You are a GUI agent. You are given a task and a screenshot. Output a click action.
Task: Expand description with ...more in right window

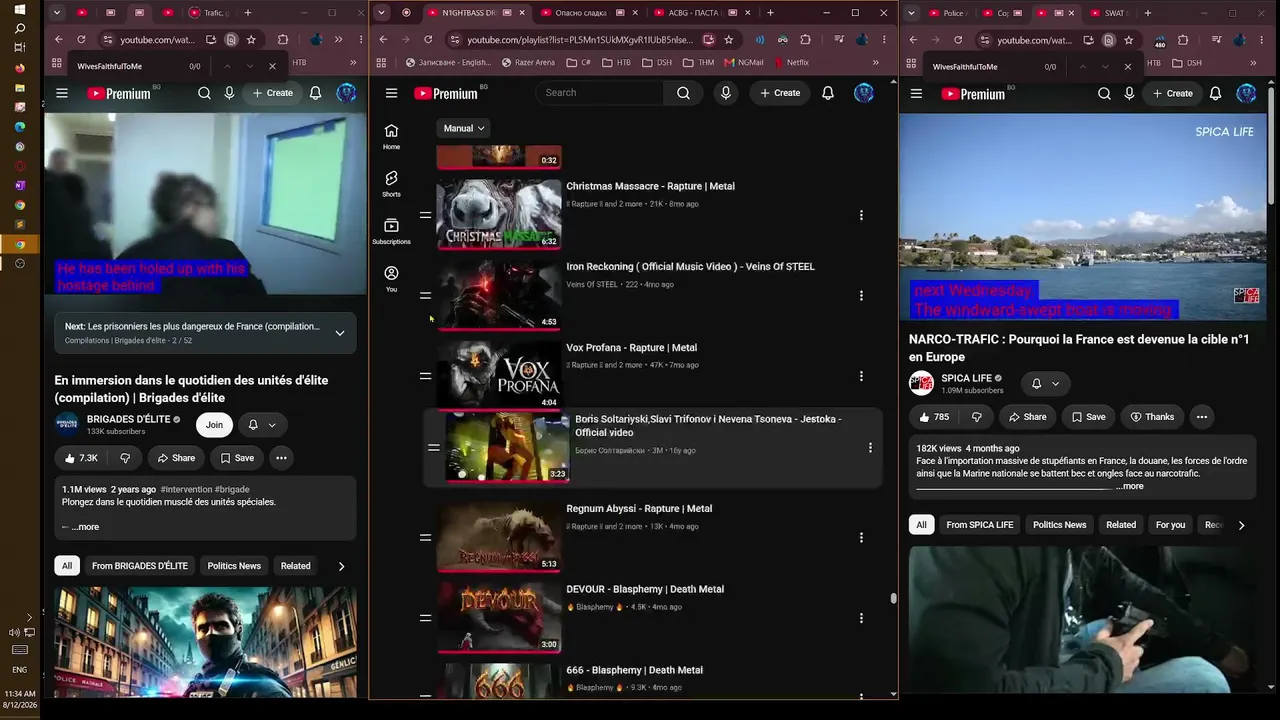point(1130,486)
